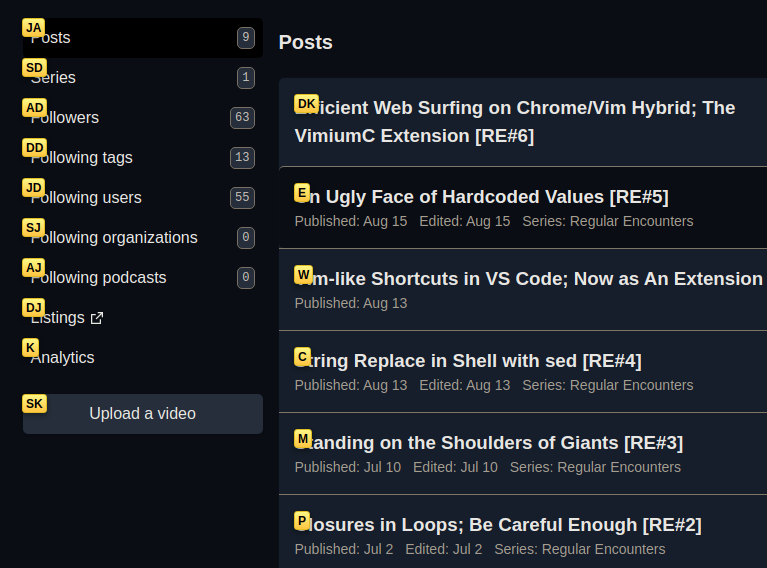Go to Followers in sidebar

[x=143, y=117]
